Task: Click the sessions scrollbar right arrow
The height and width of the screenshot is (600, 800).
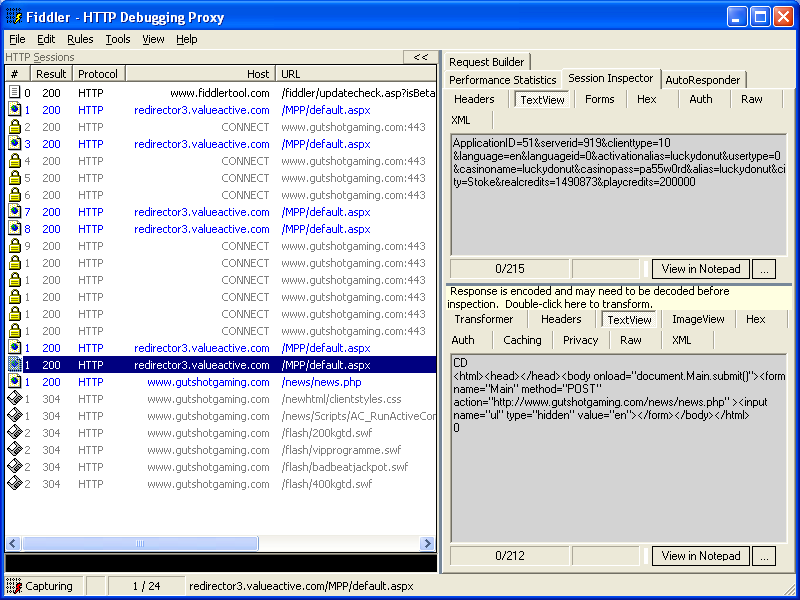Action: [x=427, y=543]
